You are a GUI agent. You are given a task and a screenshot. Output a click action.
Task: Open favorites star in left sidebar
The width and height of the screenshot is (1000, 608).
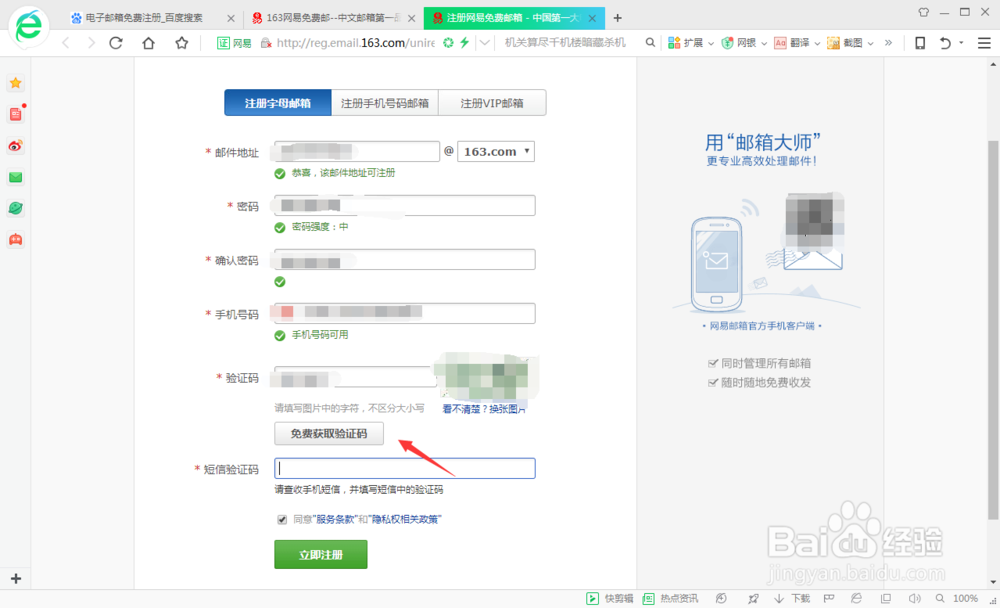16,83
